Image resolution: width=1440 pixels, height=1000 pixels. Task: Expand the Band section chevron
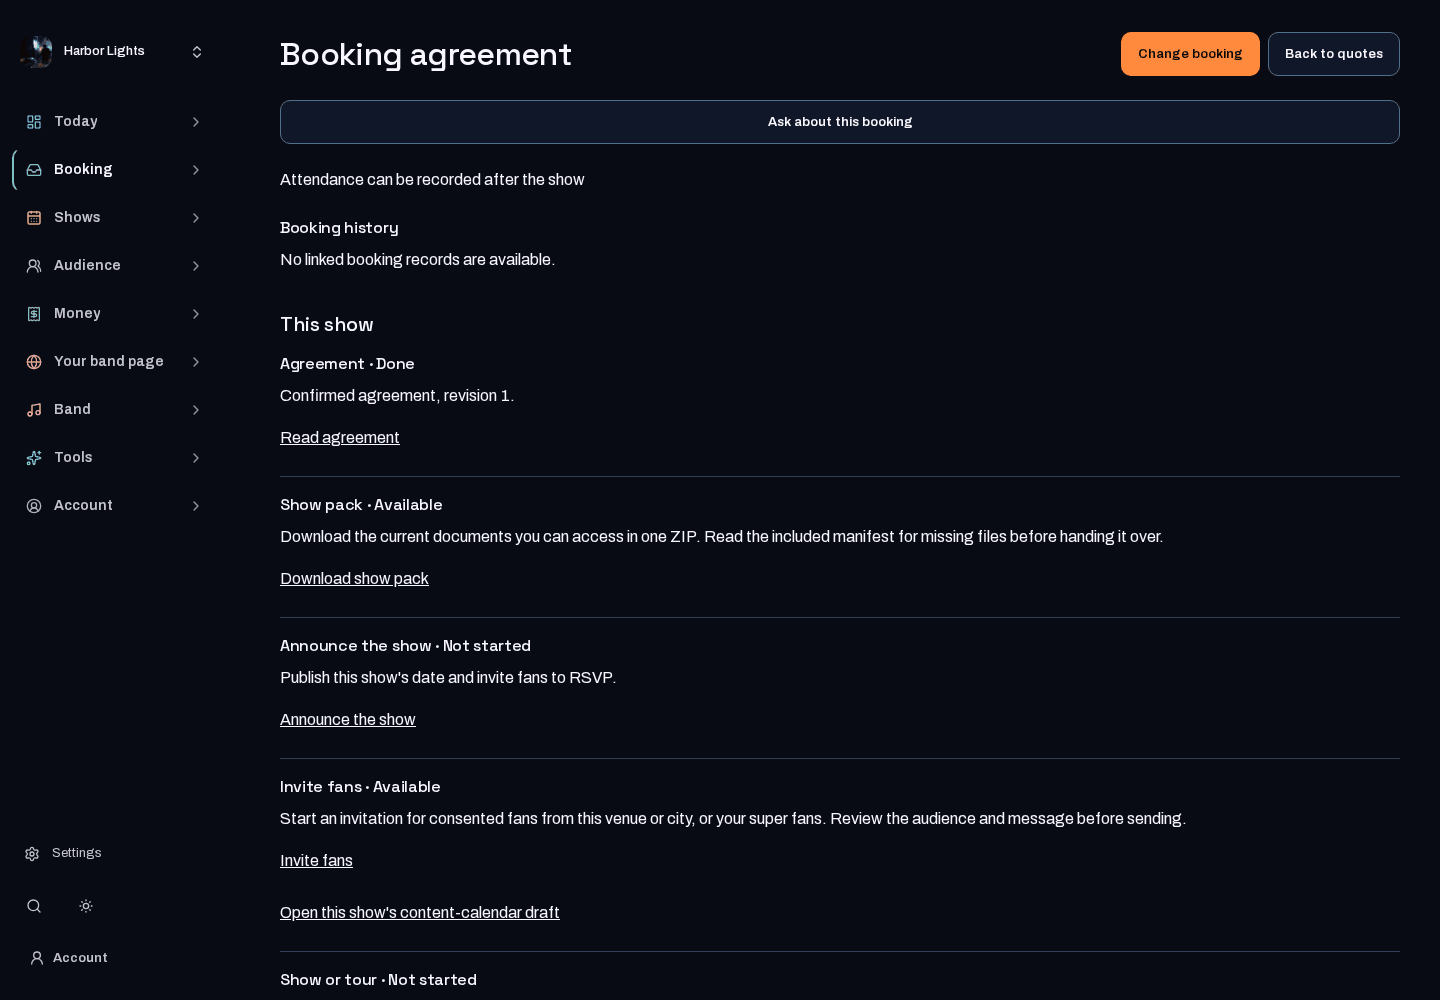pyautogui.click(x=196, y=410)
